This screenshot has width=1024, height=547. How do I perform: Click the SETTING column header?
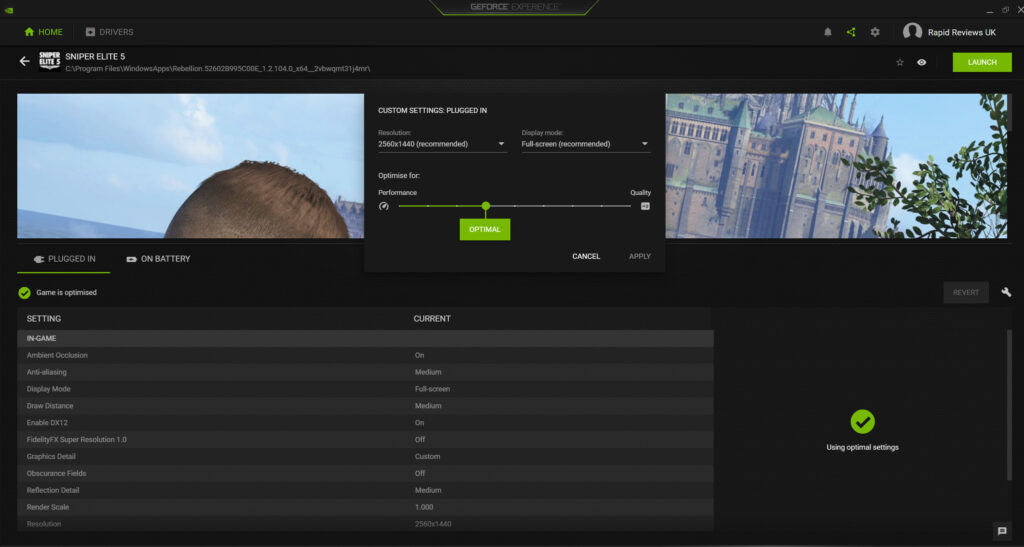tap(44, 319)
